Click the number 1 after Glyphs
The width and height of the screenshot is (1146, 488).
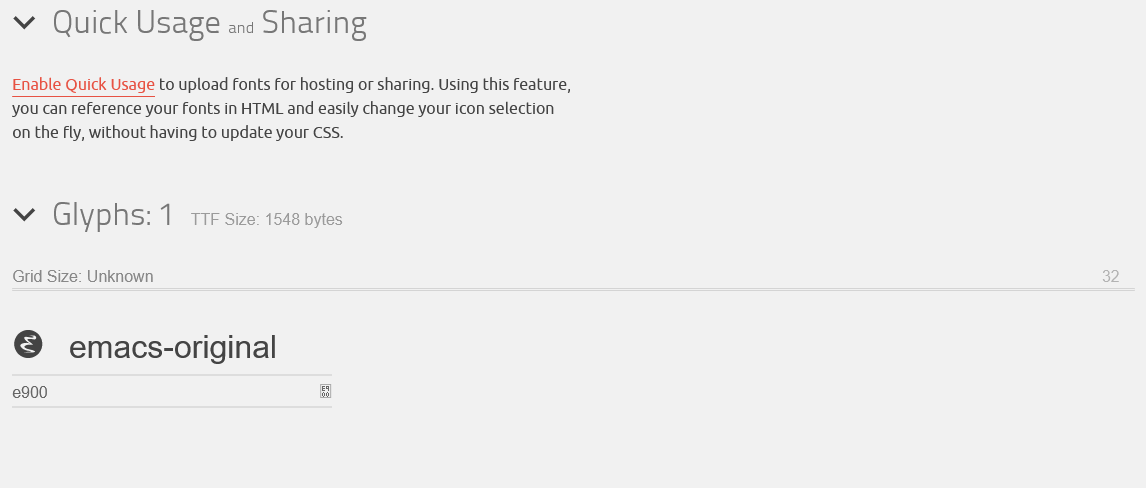click(x=167, y=215)
